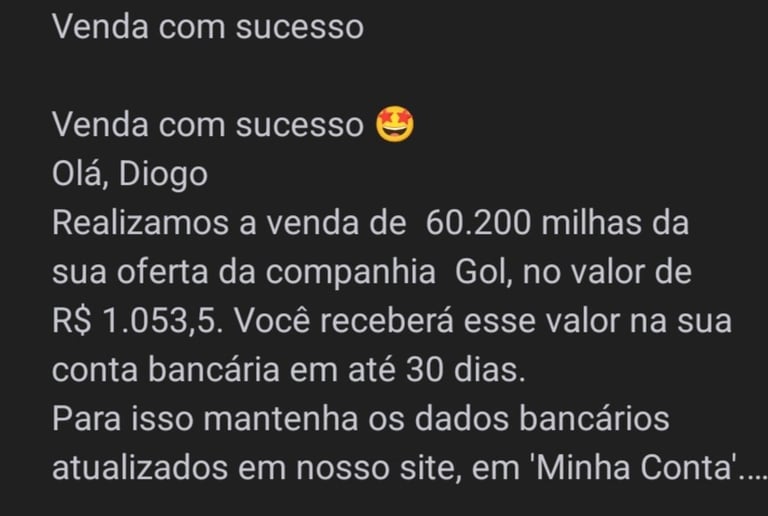This screenshot has height=516, width=768.
Task: Click the '30 dias' text
Action: (465, 370)
